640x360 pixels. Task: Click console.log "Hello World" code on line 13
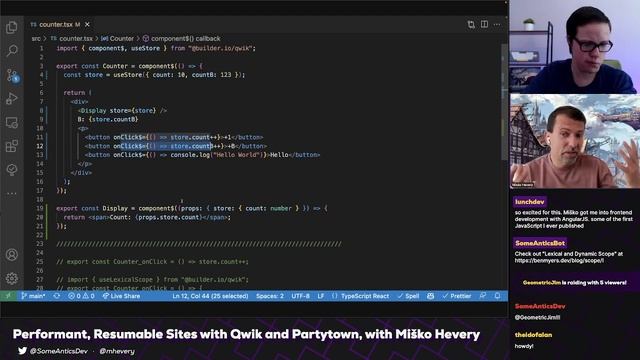point(218,155)
